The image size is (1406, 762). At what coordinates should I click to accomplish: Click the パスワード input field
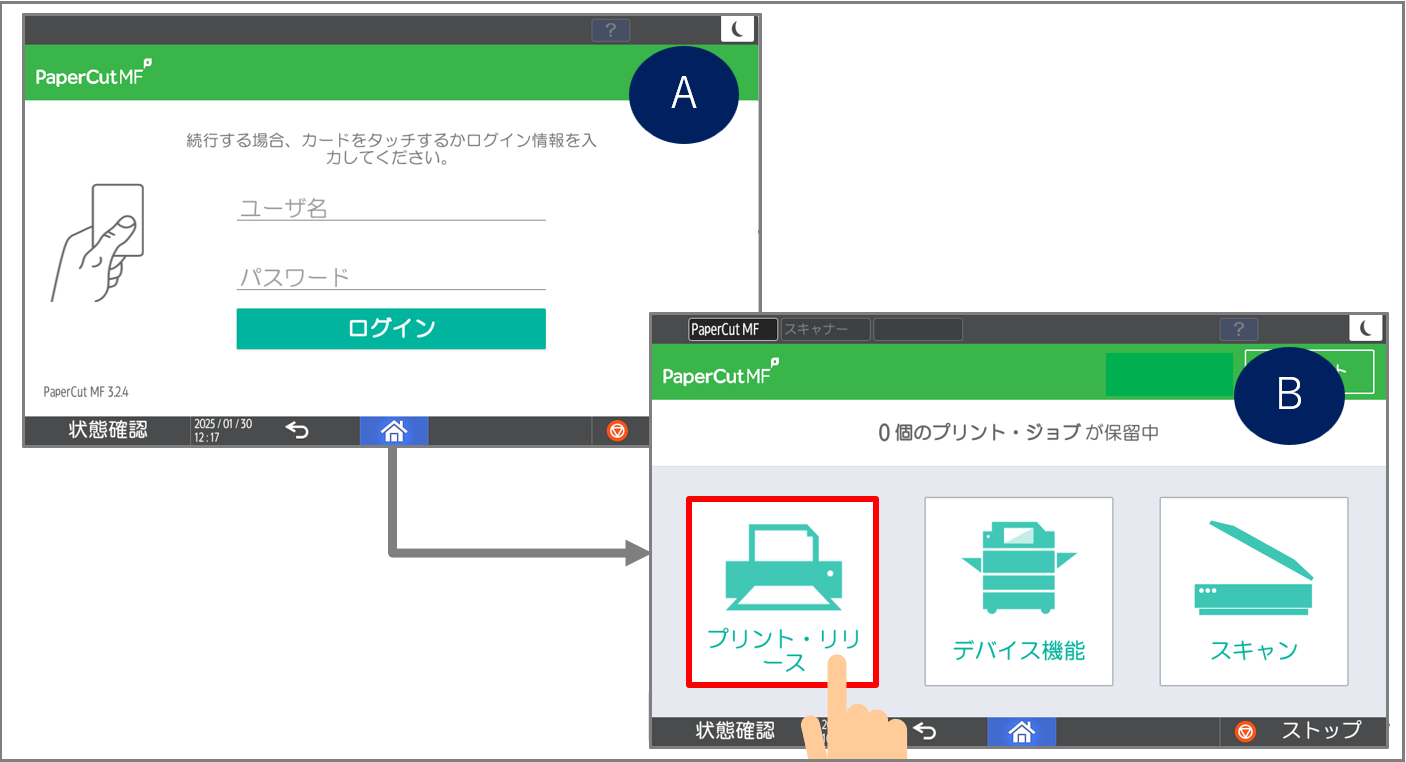click(391, 277)
